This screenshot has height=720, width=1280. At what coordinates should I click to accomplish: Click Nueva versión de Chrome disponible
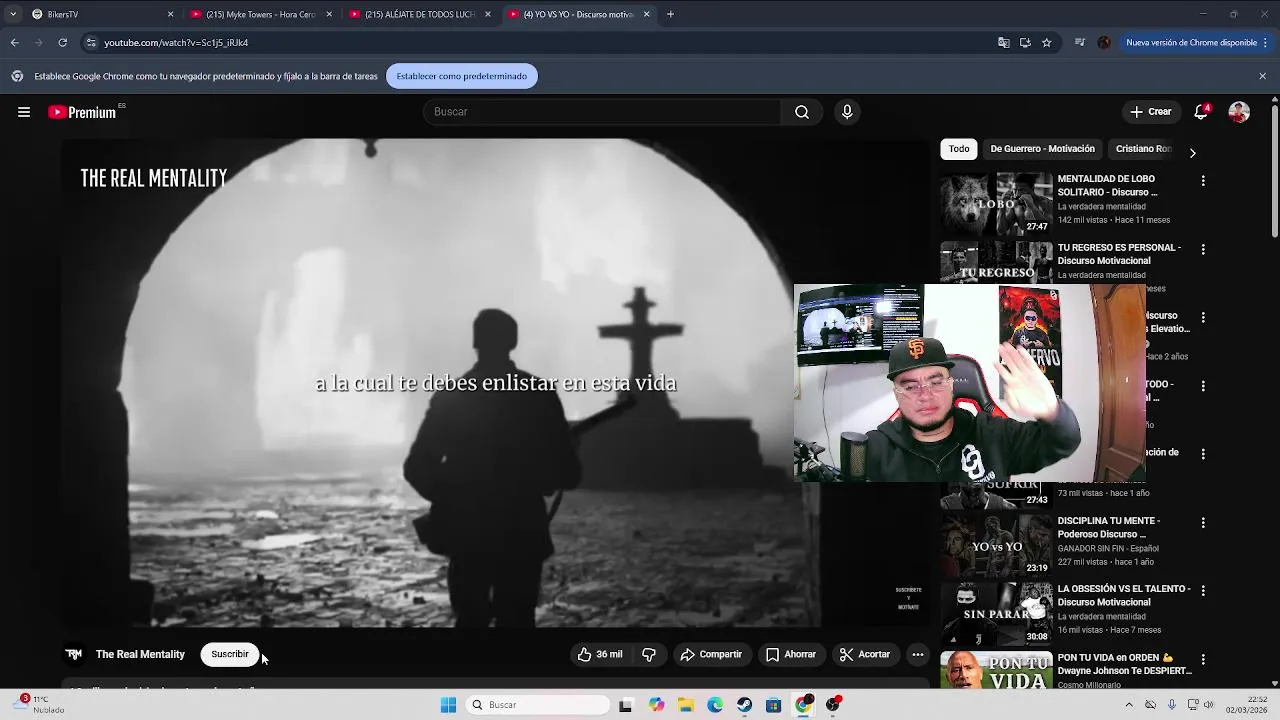[1190, 43]
